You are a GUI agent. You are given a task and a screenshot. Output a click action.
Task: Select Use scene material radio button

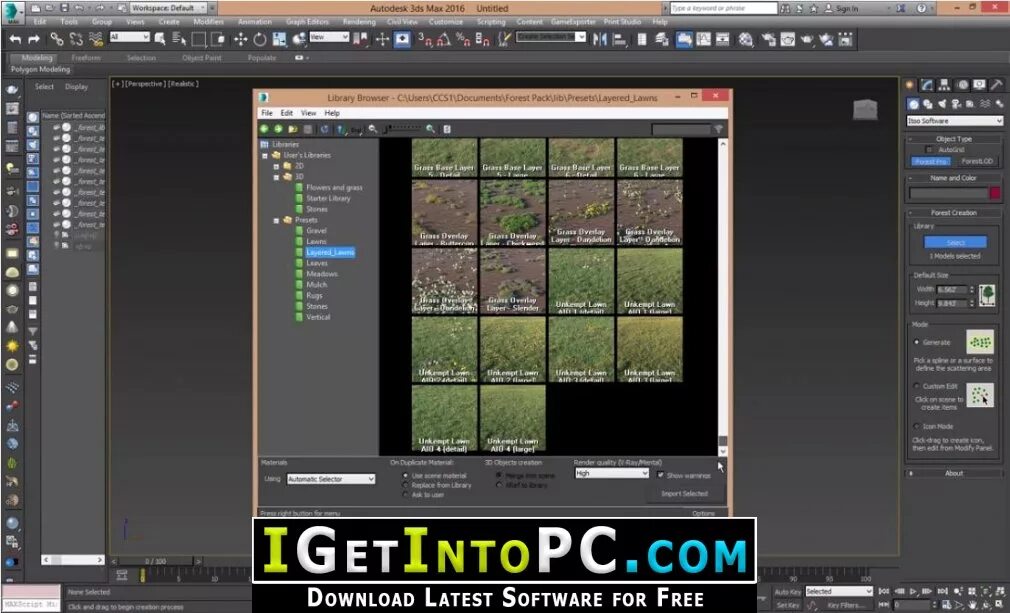tap(405, 475)
